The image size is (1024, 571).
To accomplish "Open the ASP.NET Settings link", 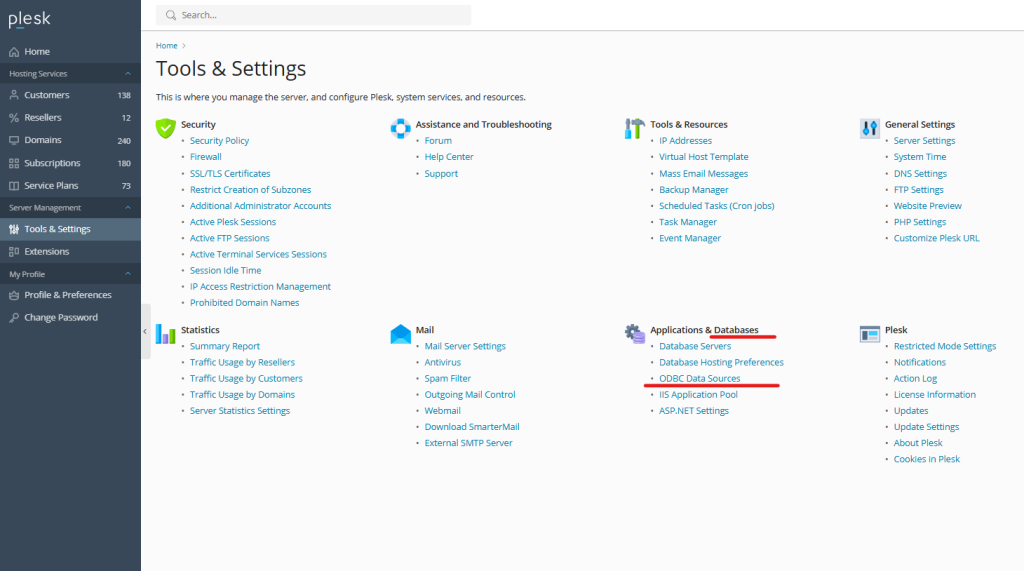I will pos(694,411).
